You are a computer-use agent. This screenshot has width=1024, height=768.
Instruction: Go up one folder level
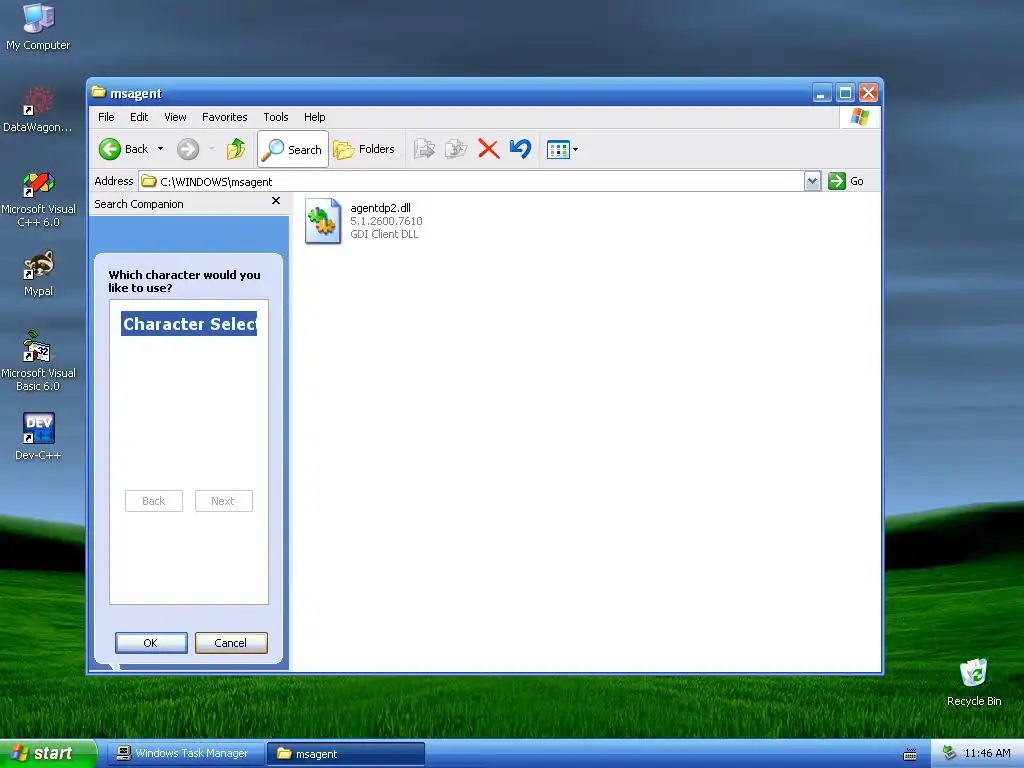tap(236, 150)
